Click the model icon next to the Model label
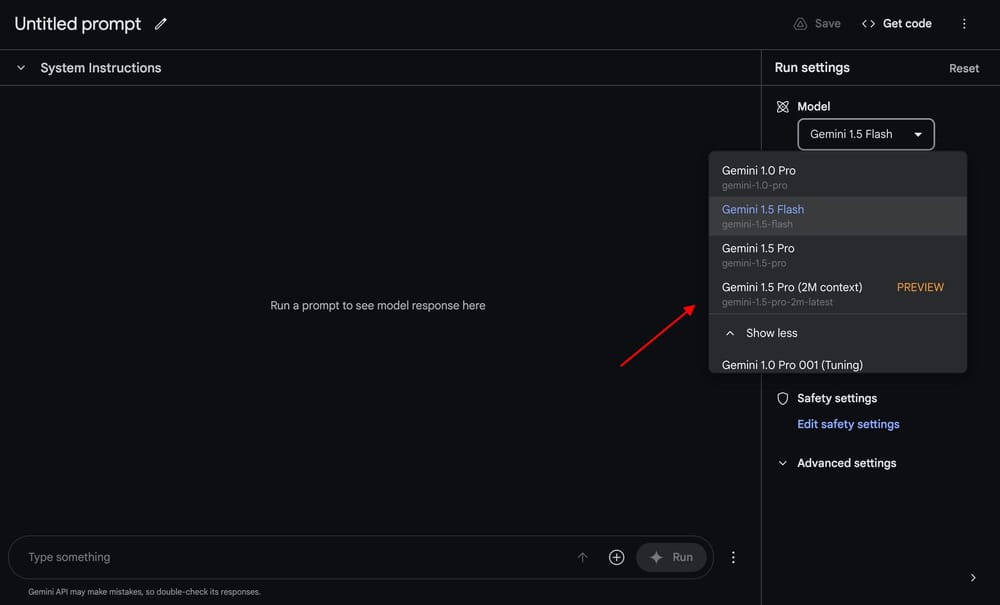1000x605 pixels. pyautogui.click(x=782, y=106)
